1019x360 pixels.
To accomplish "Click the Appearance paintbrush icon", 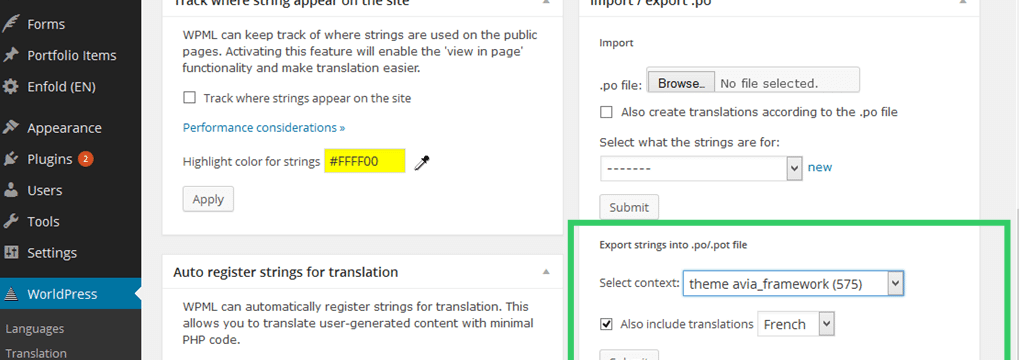I will click(x=10, y=128).
